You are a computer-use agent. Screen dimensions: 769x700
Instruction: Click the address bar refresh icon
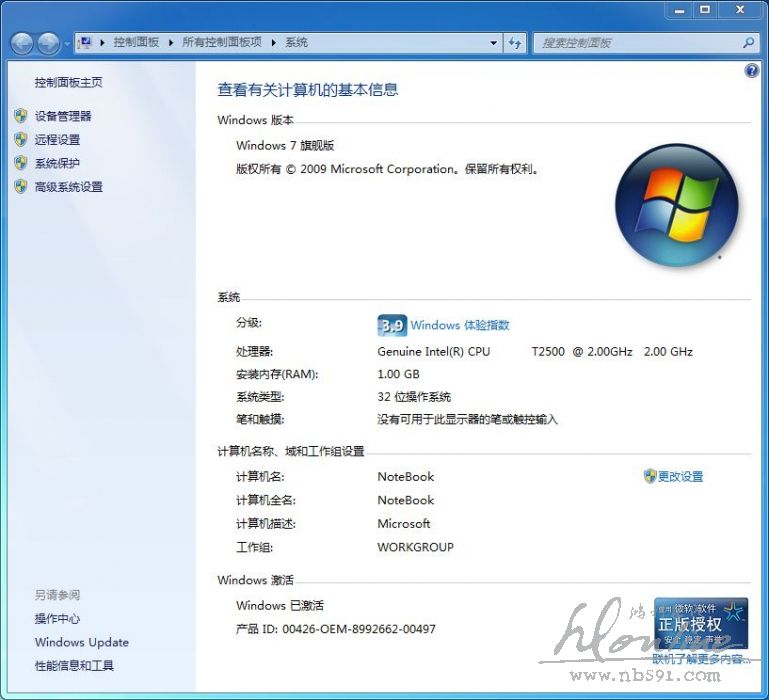pyautogui.click(x=515, y=43)
